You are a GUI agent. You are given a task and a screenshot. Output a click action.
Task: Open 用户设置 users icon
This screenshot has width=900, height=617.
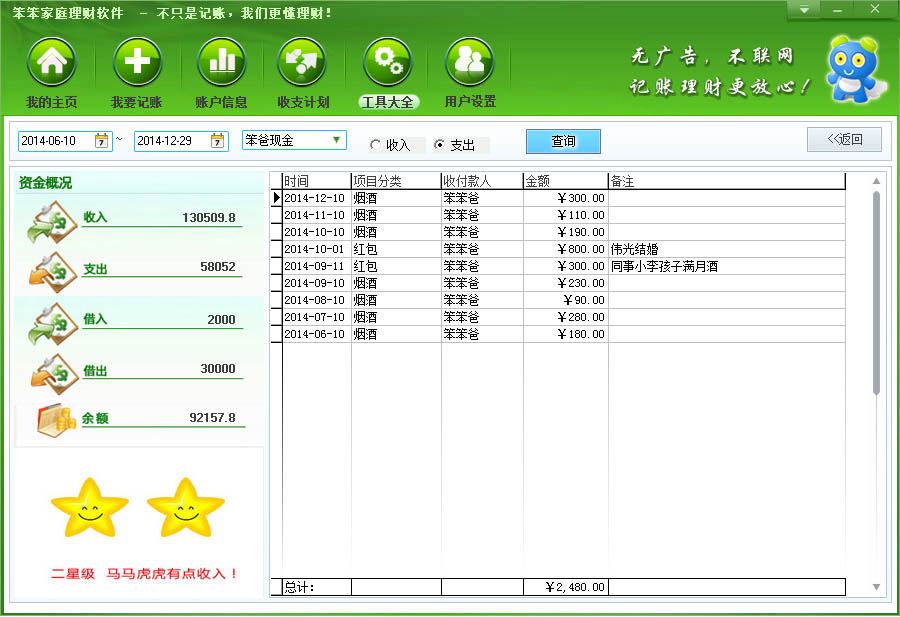tap(469, 63)
